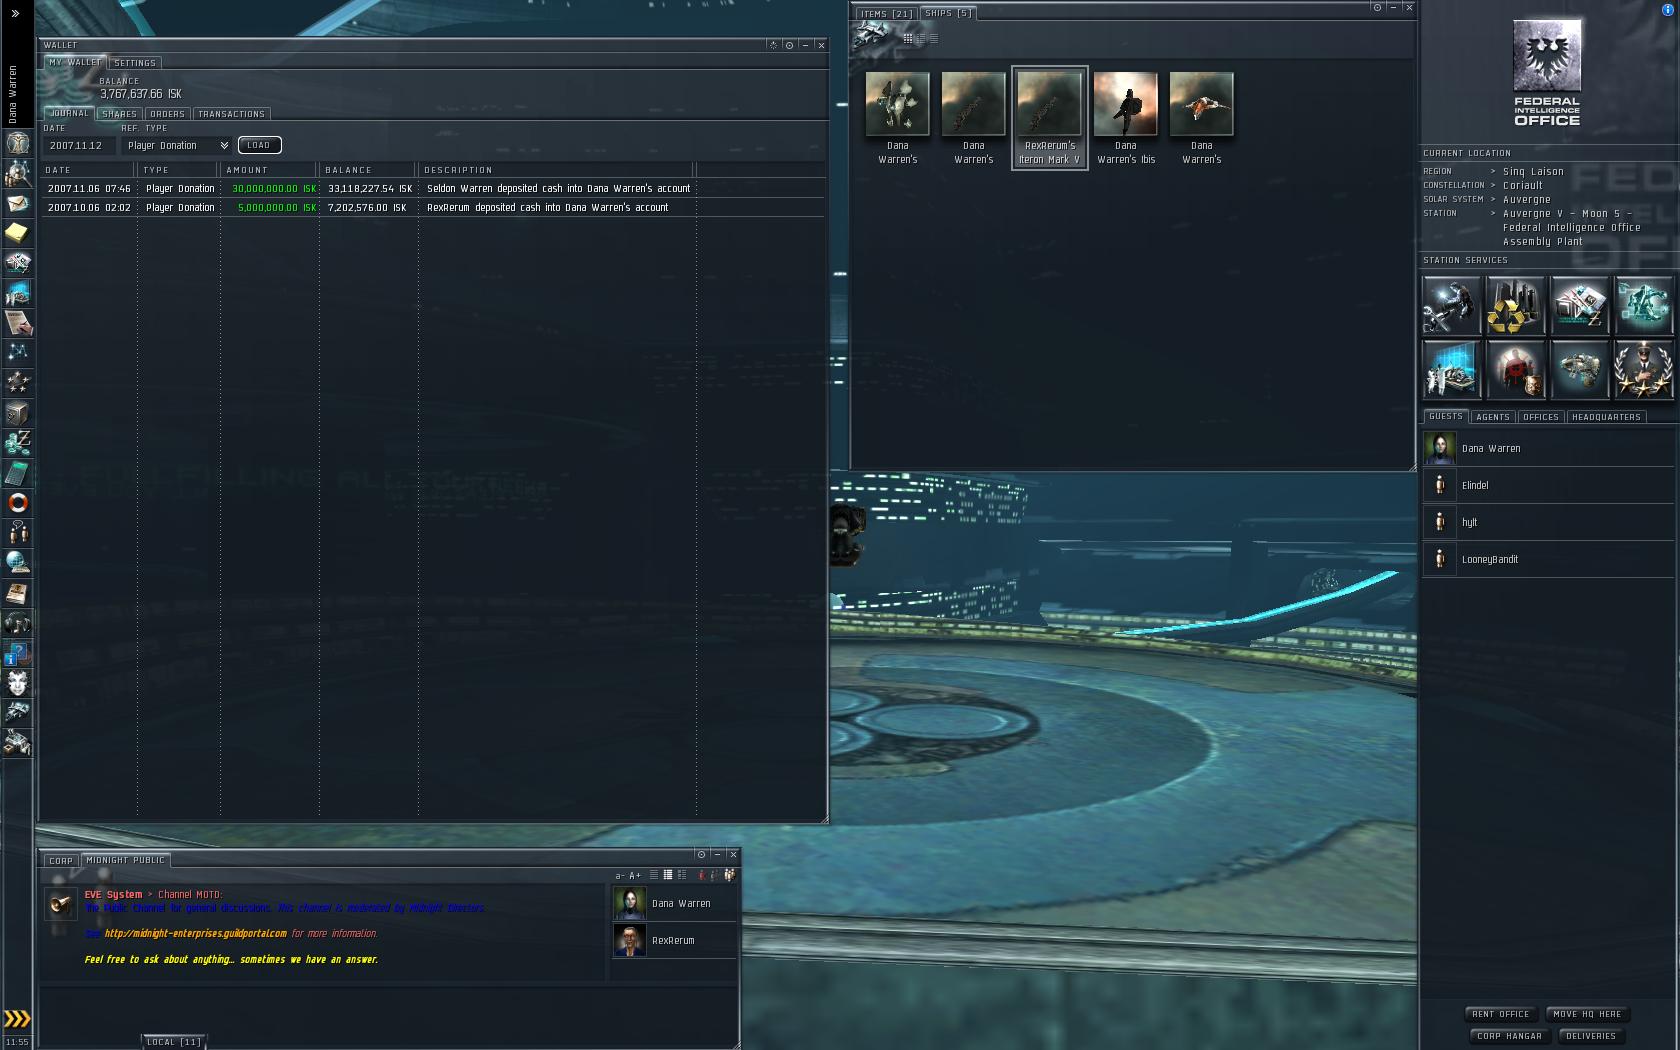The height and width of the screenshot is (1050, 1680).
Task: Switch to the Items [21] hangar tab
Action: click(x=885, y=14)
